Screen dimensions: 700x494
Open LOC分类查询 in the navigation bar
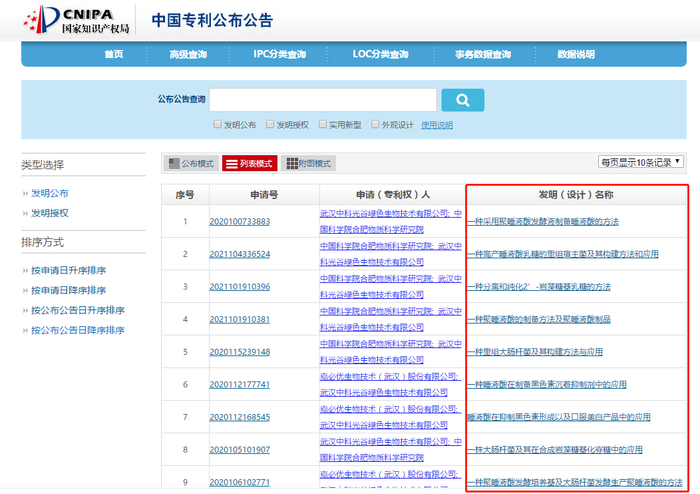380,54
